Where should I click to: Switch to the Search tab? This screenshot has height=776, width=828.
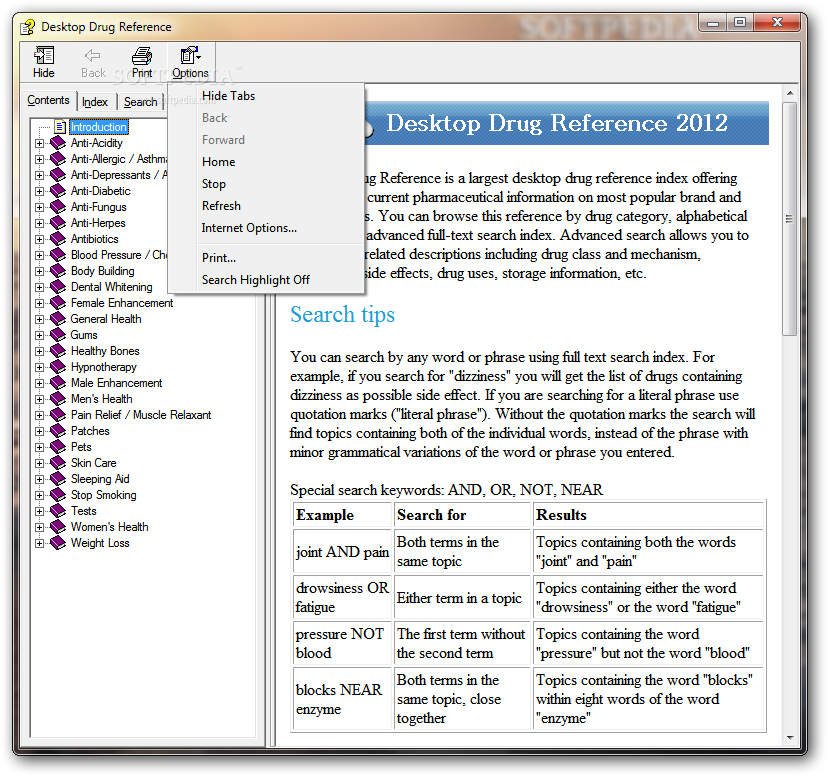pos(140,102)
